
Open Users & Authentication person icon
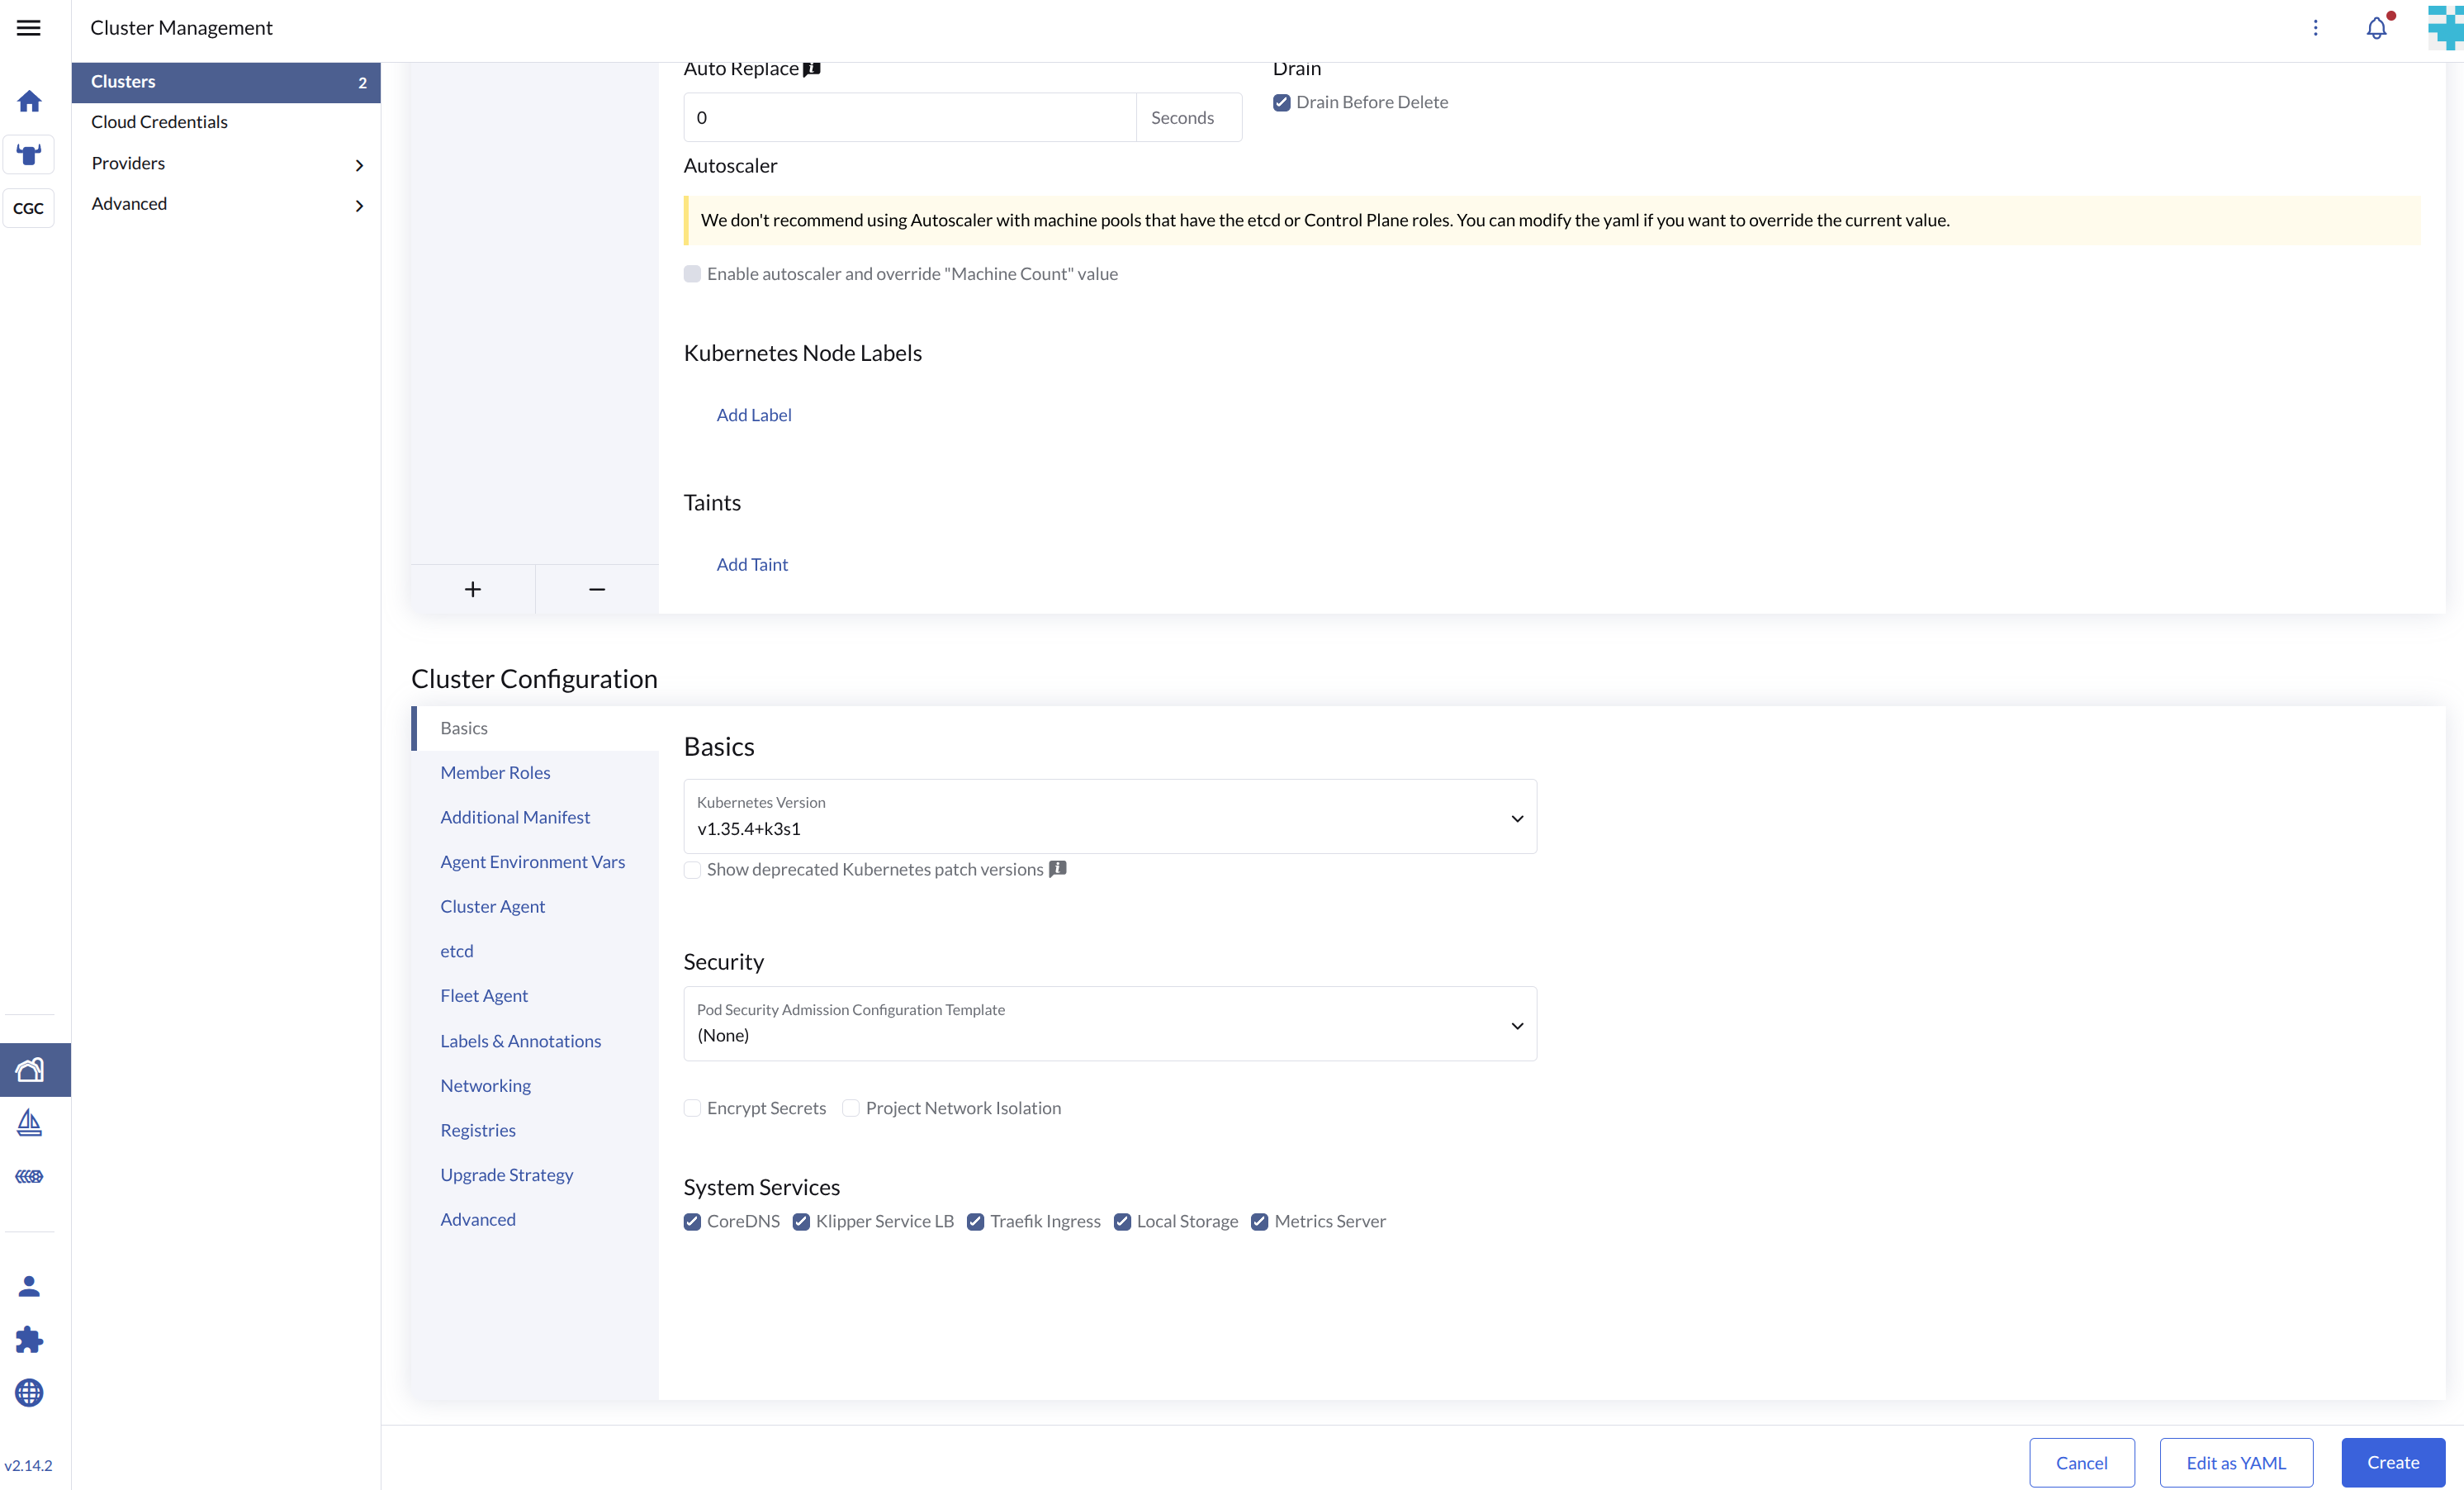29,1286
